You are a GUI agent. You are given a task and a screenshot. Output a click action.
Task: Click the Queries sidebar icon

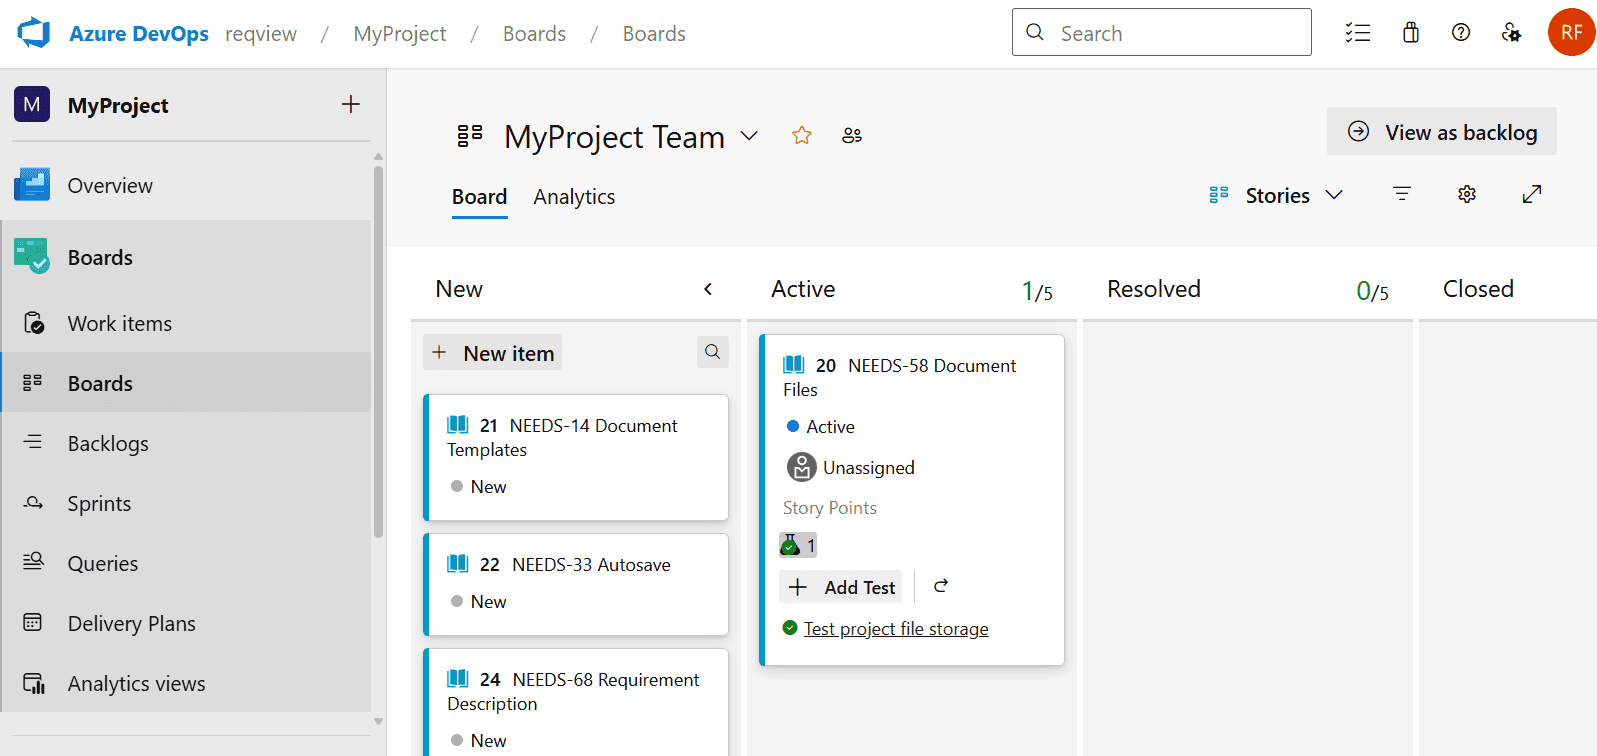33,562
